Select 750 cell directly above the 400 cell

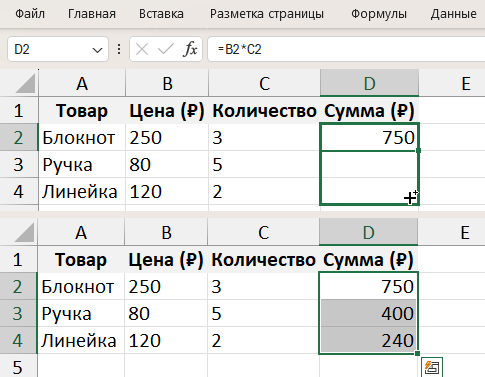pos(368,286)
